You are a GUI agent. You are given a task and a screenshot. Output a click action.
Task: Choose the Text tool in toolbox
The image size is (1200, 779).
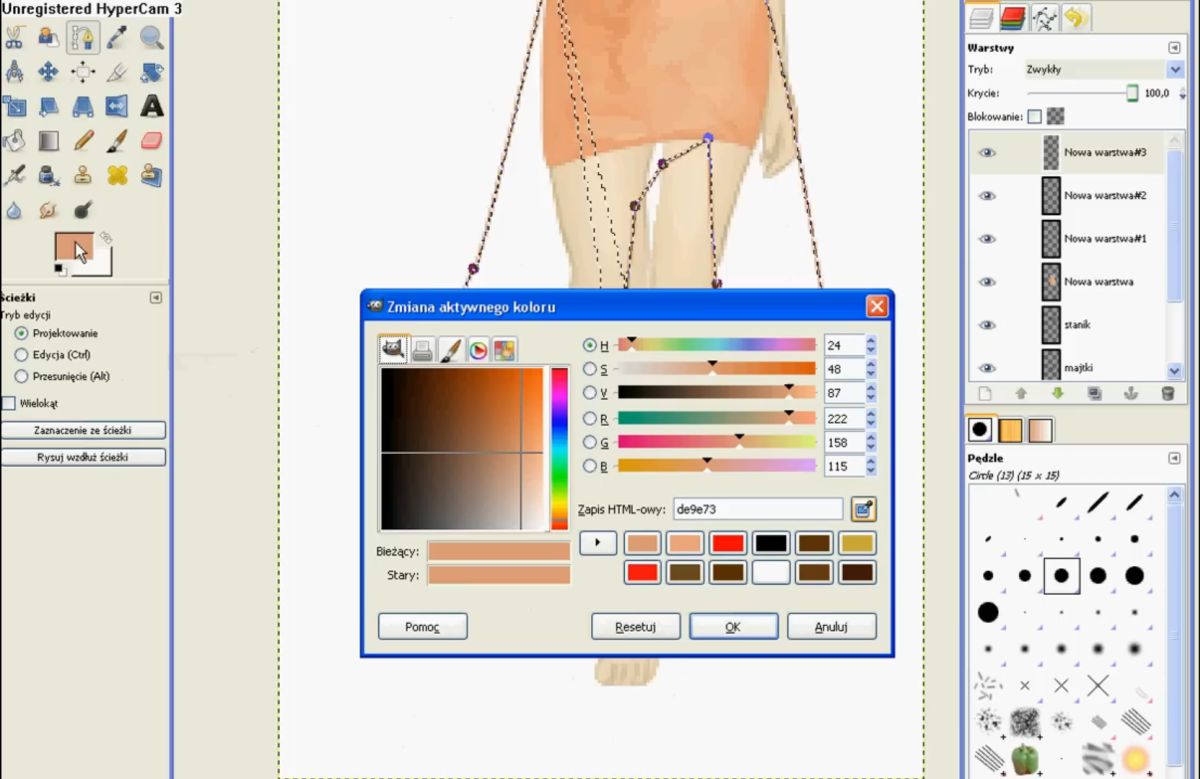(151, 106)
